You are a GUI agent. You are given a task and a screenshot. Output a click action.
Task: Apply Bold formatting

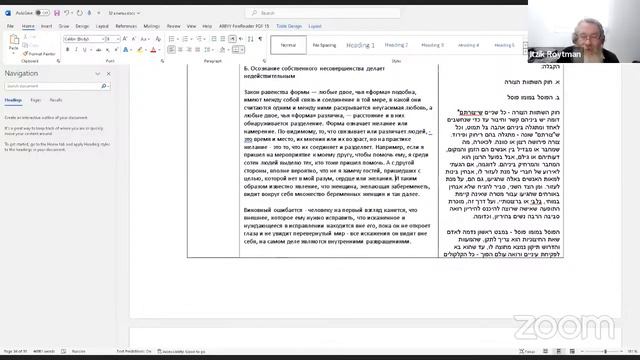click(67, 50)
